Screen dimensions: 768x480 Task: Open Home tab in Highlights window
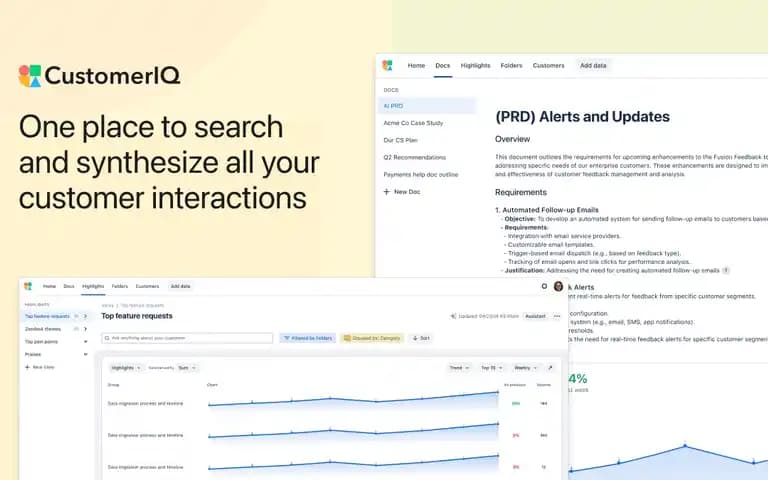(x=49, y=286)
